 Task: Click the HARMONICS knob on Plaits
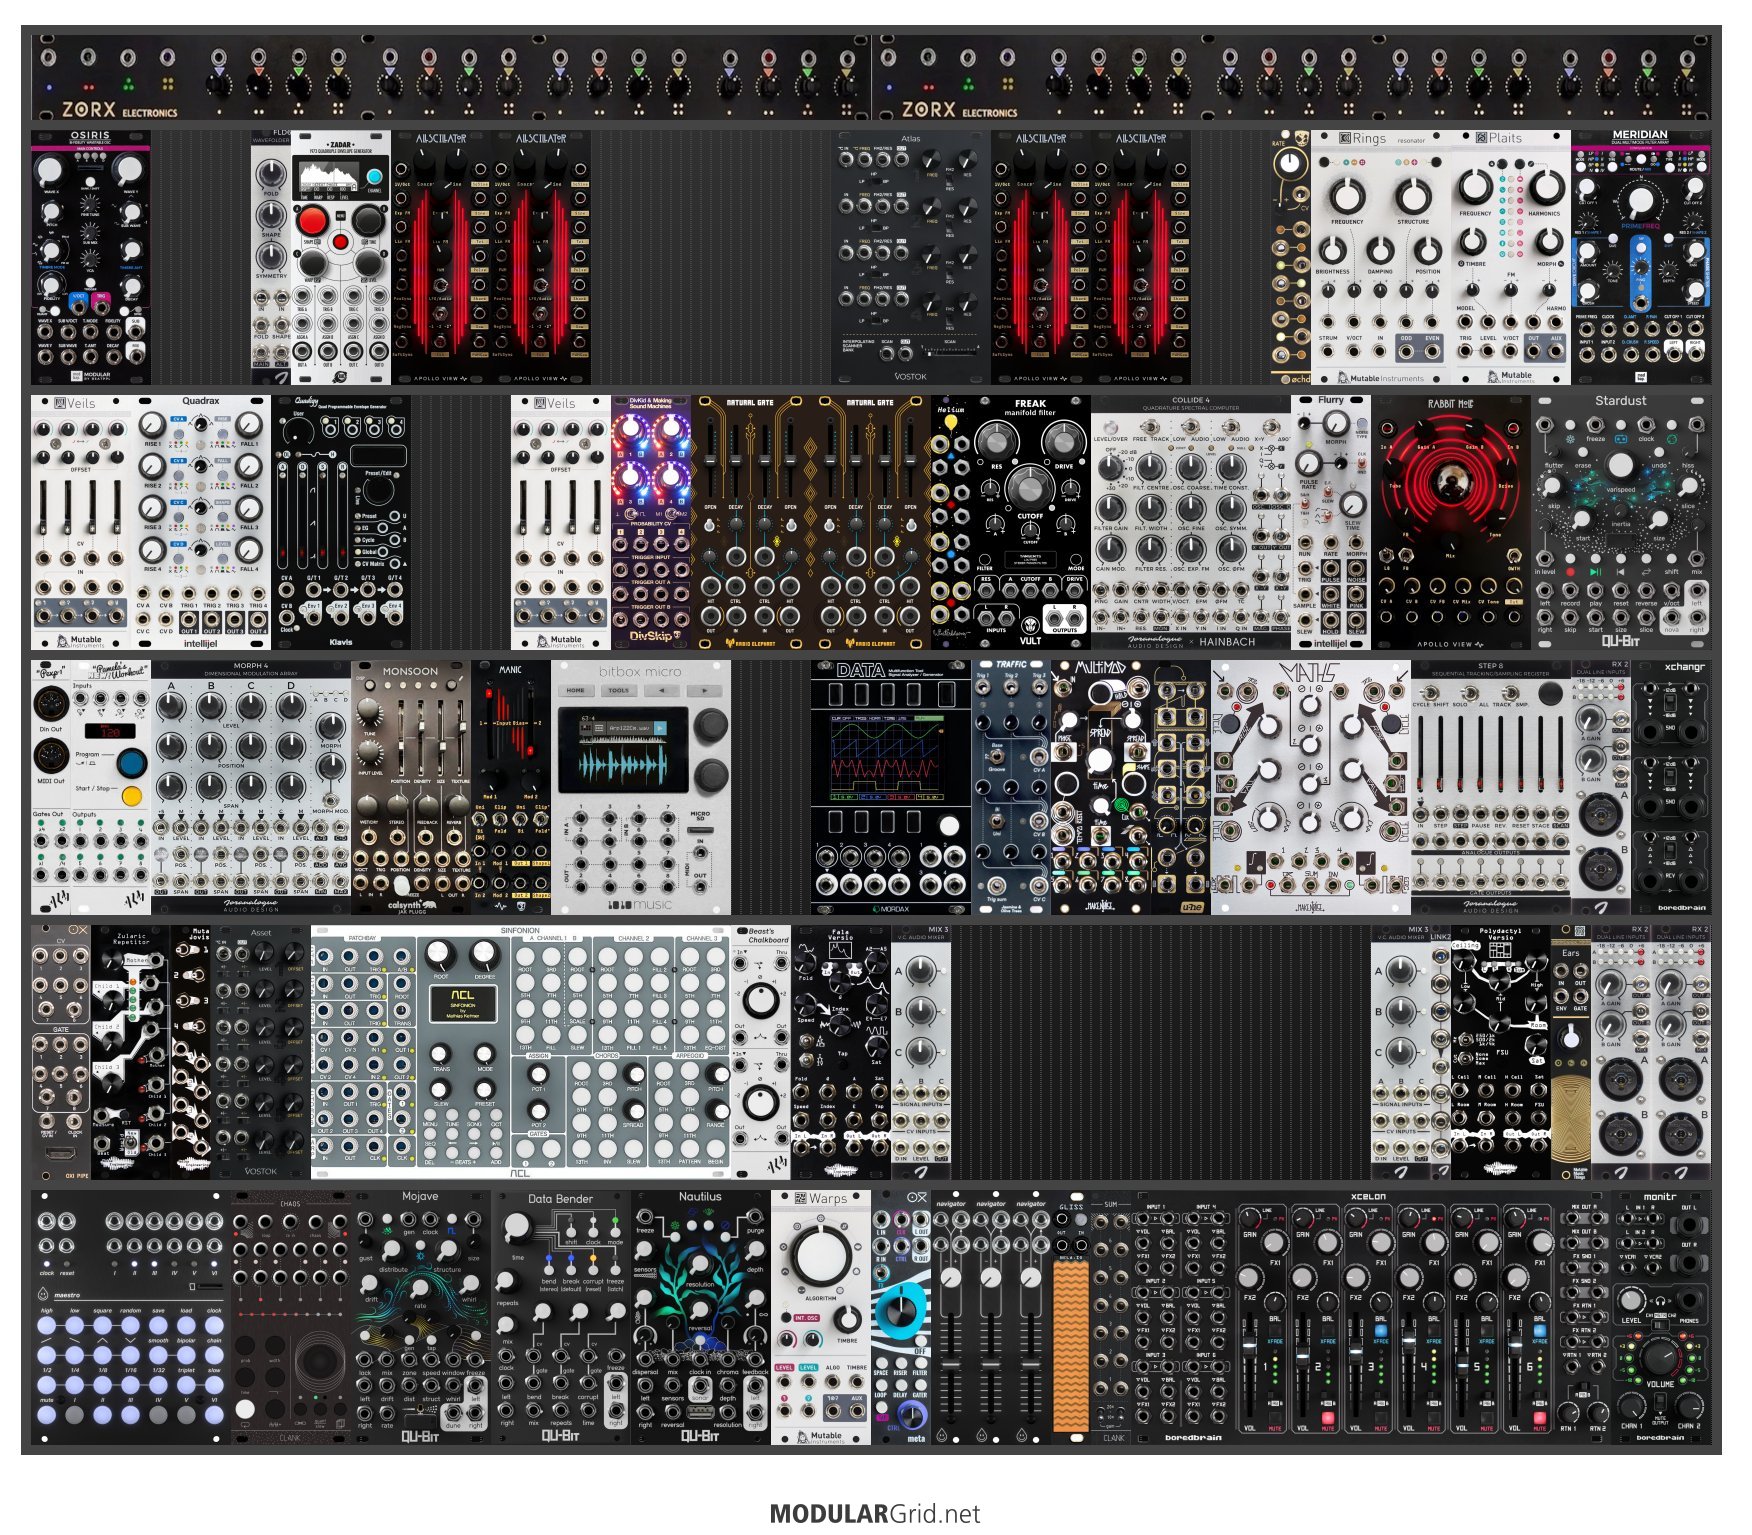point(1546,187)
